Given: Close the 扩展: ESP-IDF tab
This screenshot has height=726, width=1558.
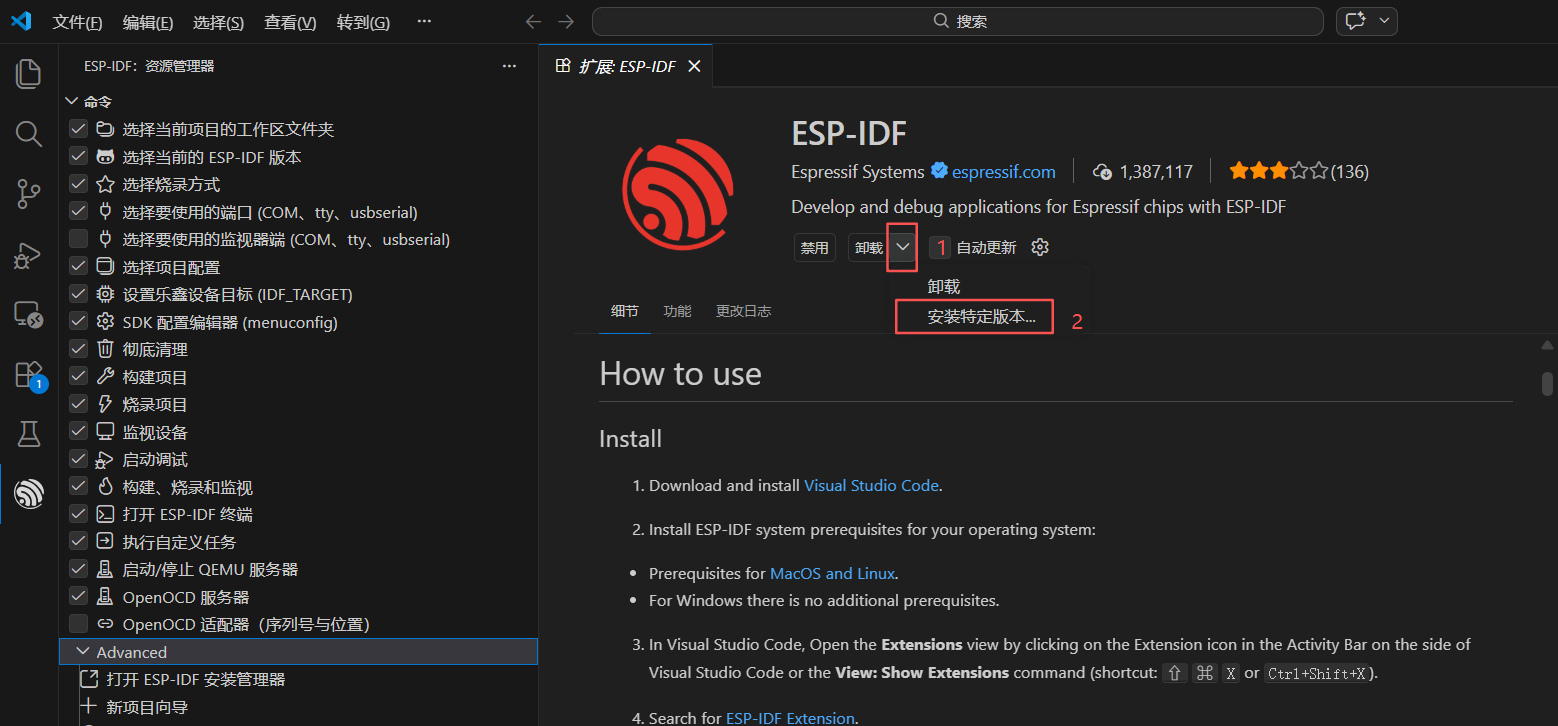Looking at the screenshot, I should 694,66.
